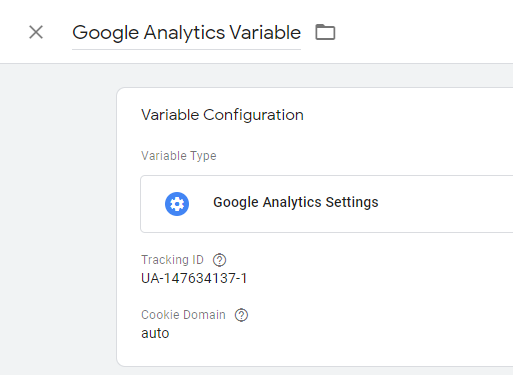Open the folder icon beside the variable name
Viewport: 513px width, 375px height.
pyautogui.click(x=325, y=32)
